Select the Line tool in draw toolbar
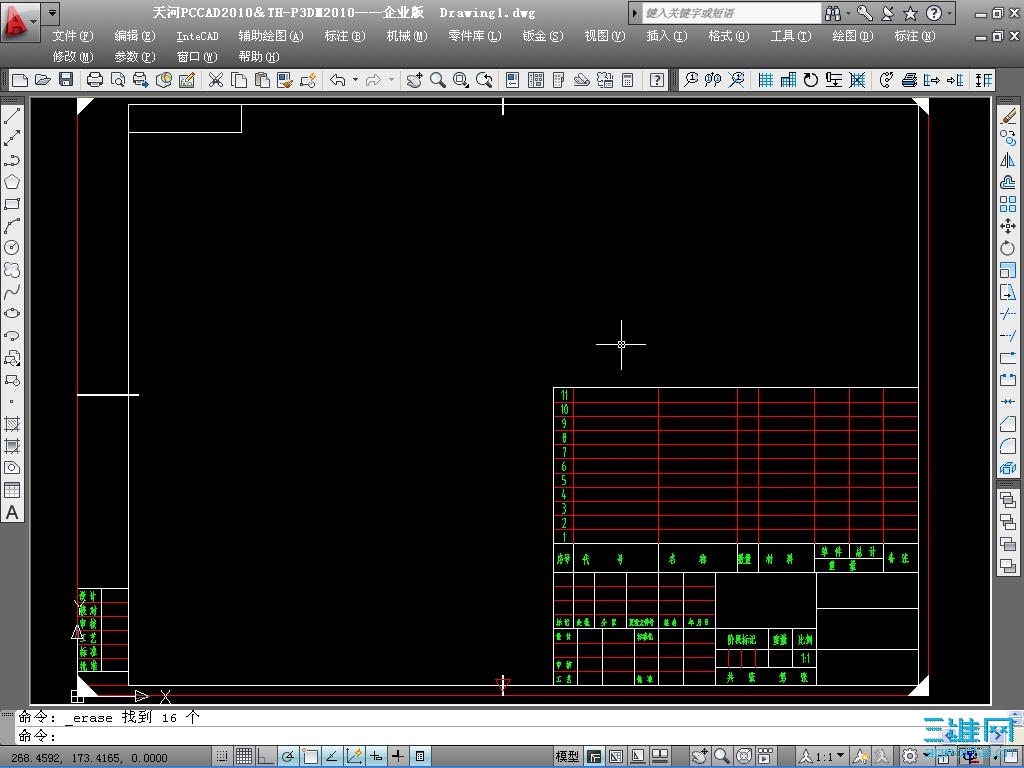 [12, 116]
